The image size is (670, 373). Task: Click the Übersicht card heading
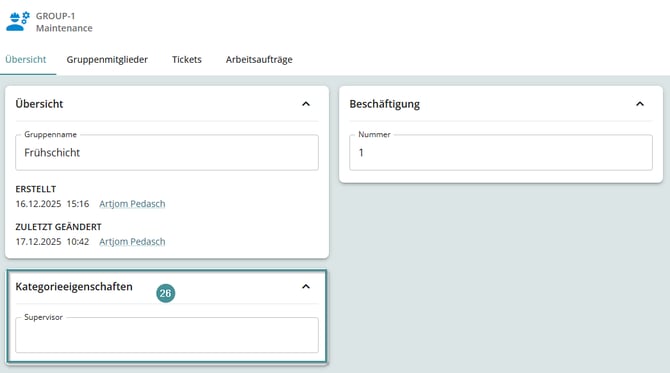39,104
